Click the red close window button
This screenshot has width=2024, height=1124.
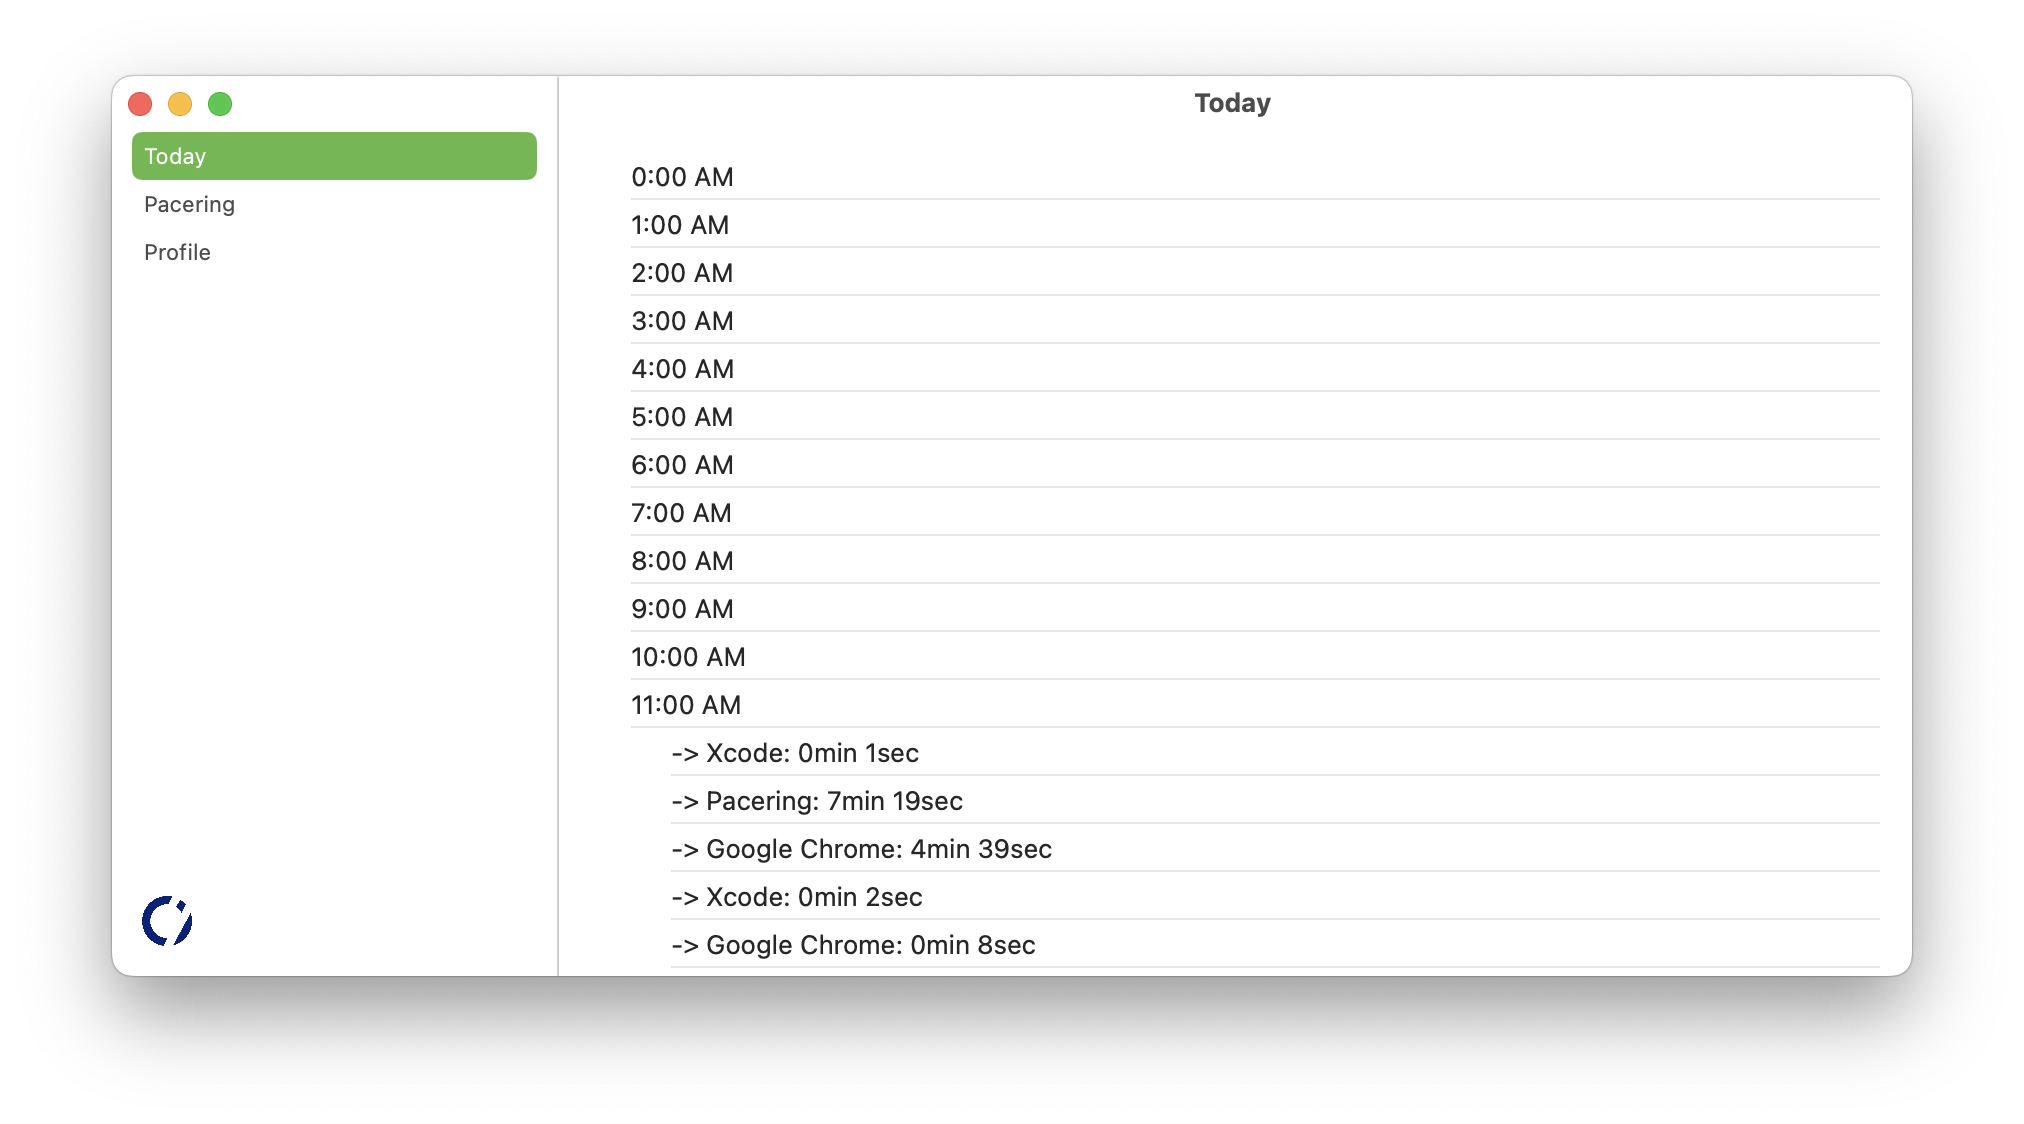point(140,104)
